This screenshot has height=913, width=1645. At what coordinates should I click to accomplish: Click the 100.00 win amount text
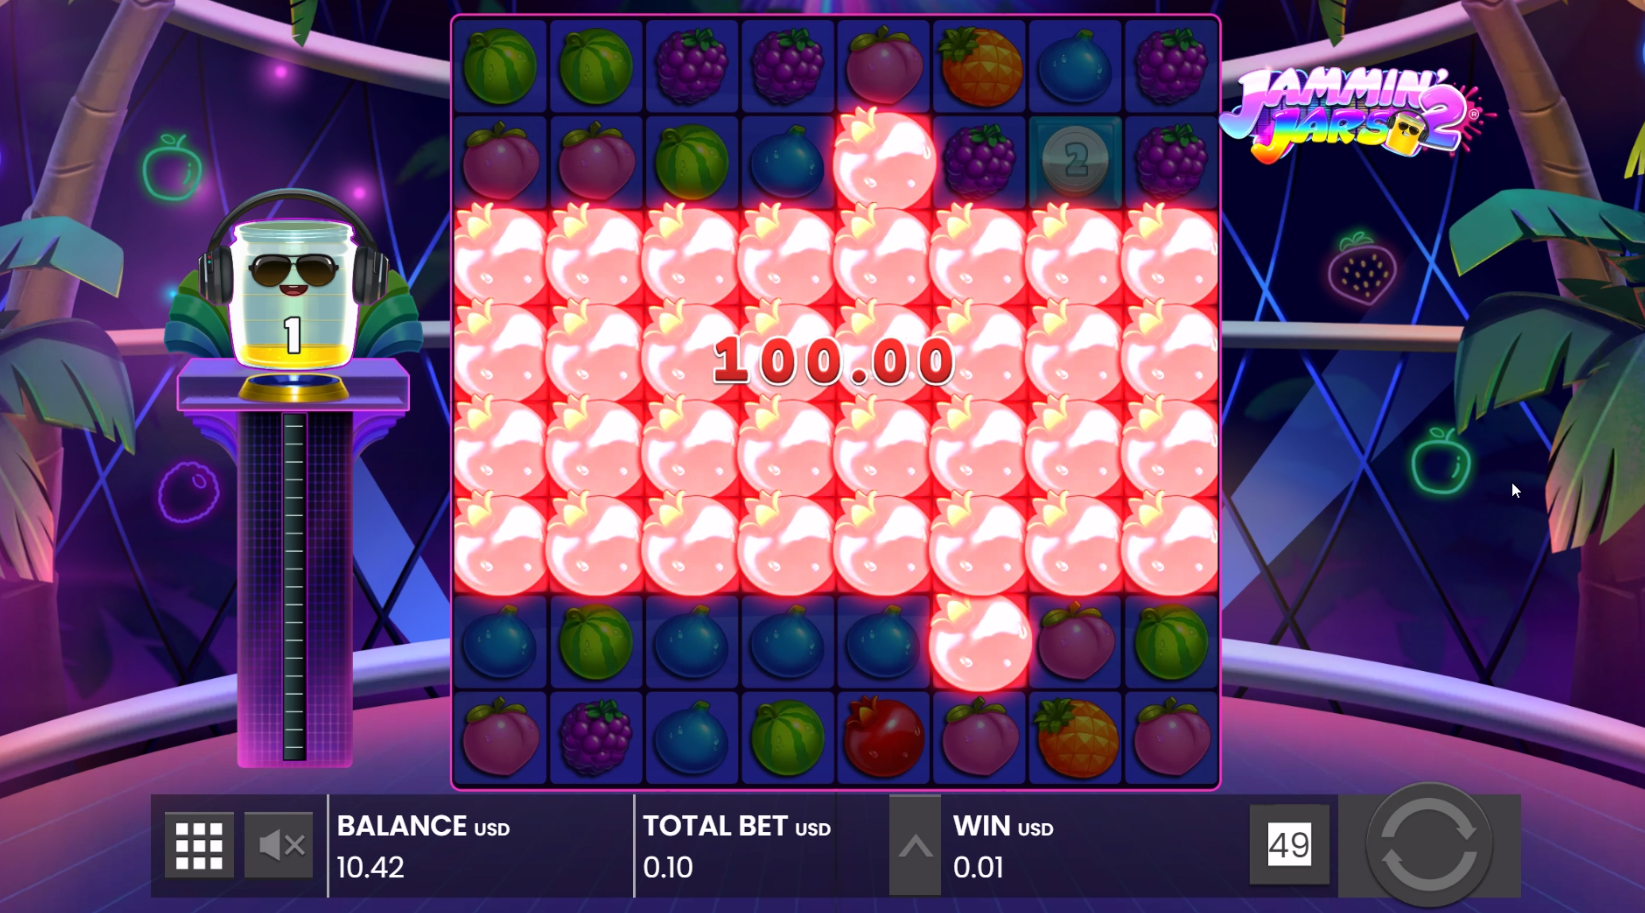[833, 360]
